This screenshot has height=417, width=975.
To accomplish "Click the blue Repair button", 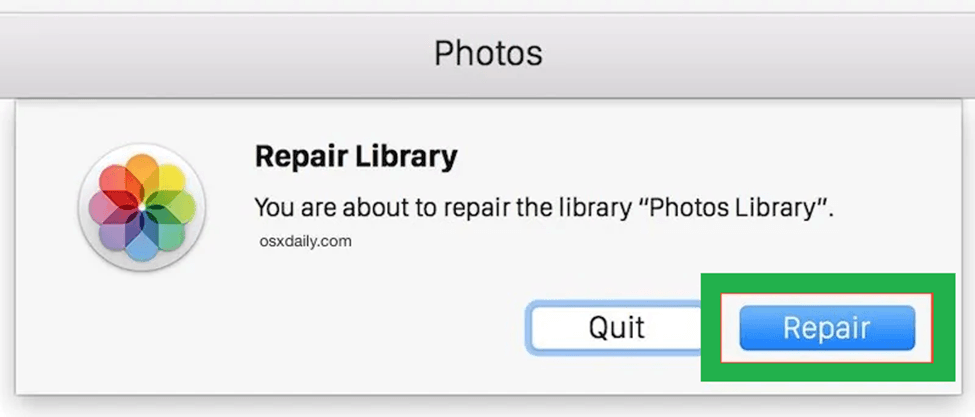I will tap(827, 328).
